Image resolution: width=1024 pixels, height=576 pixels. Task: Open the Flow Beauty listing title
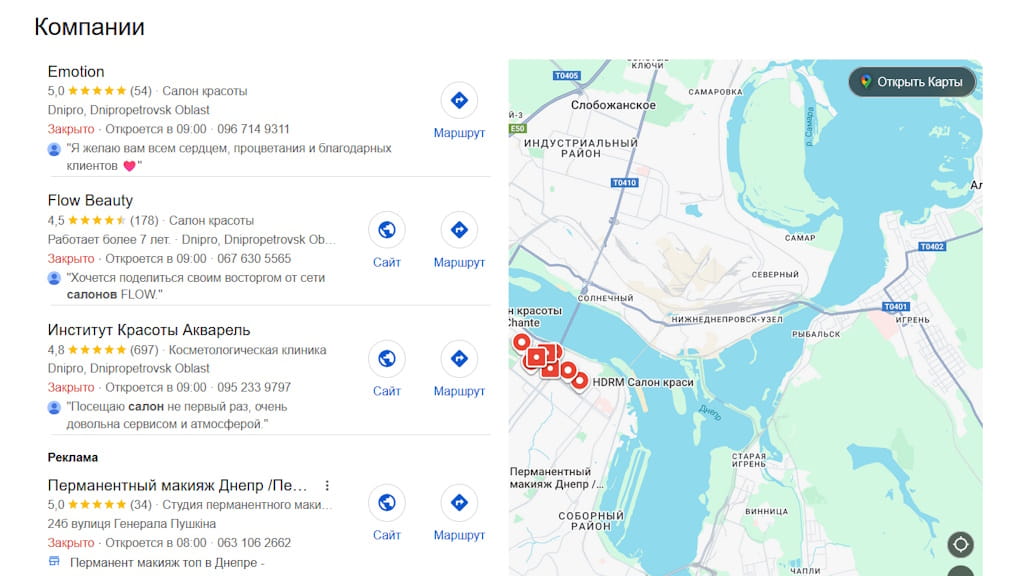point(90,200)
